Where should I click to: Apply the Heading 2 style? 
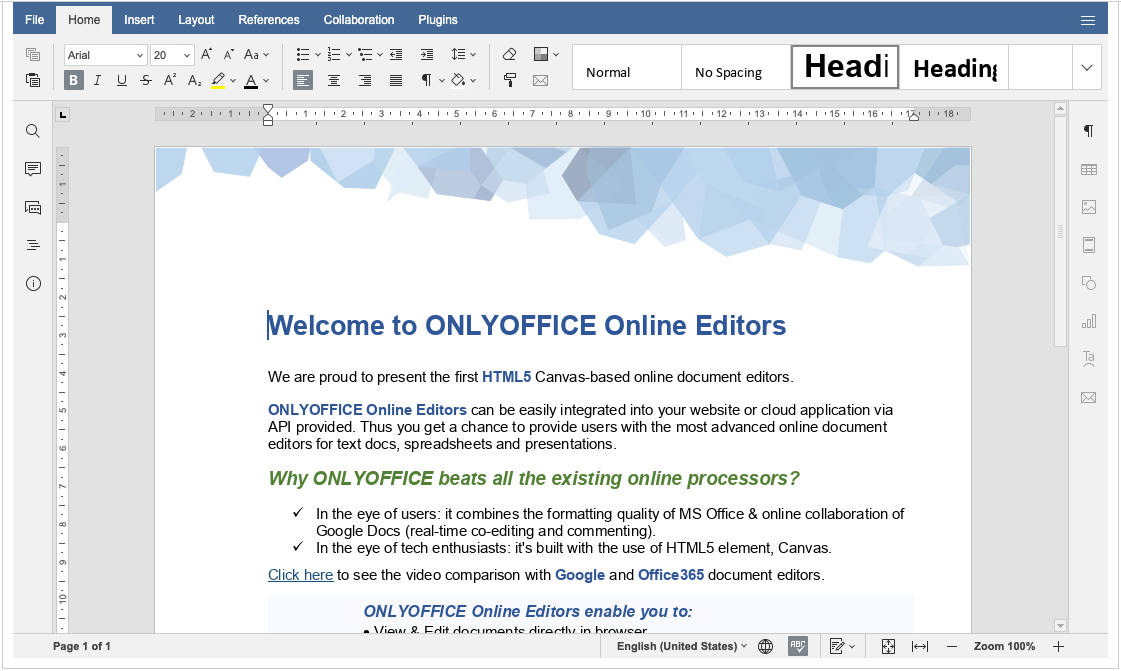coord(954,67)
